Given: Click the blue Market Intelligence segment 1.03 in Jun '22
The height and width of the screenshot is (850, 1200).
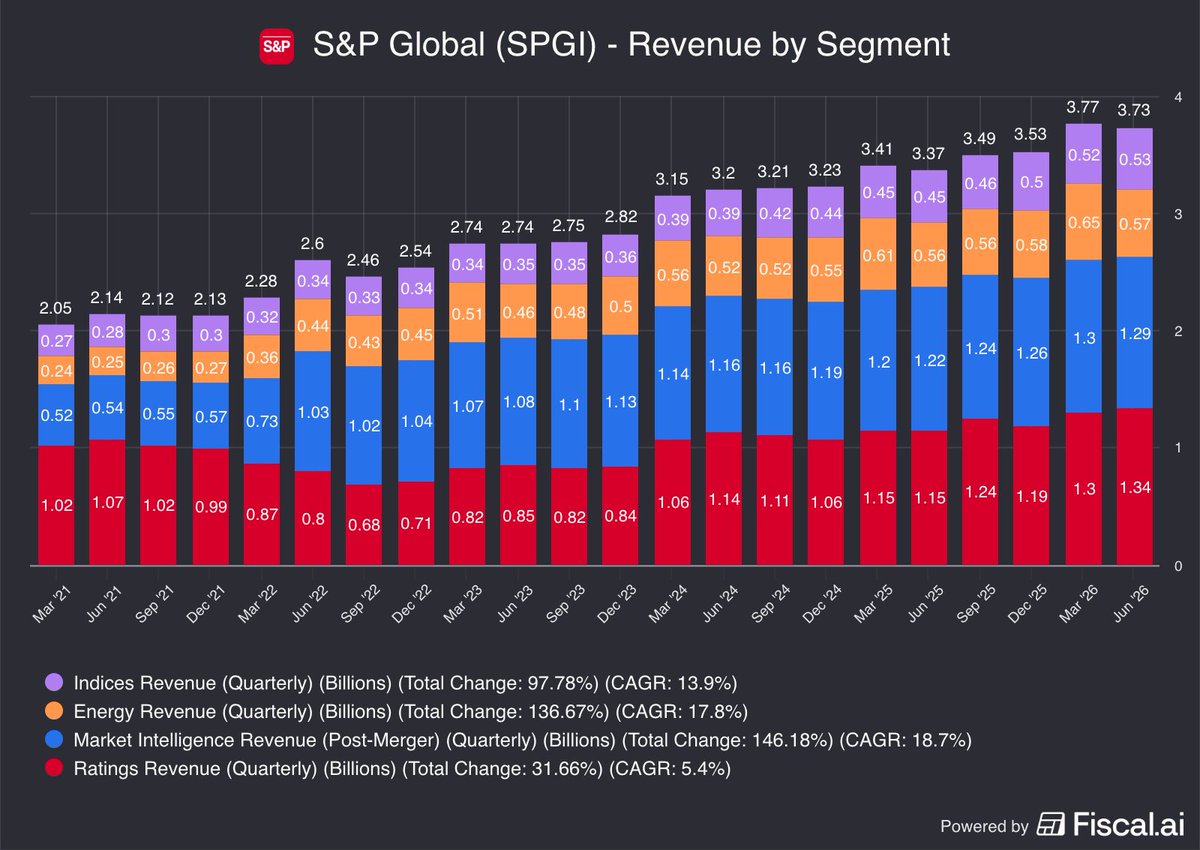Looking at the screenshot, I should [313, 411].
